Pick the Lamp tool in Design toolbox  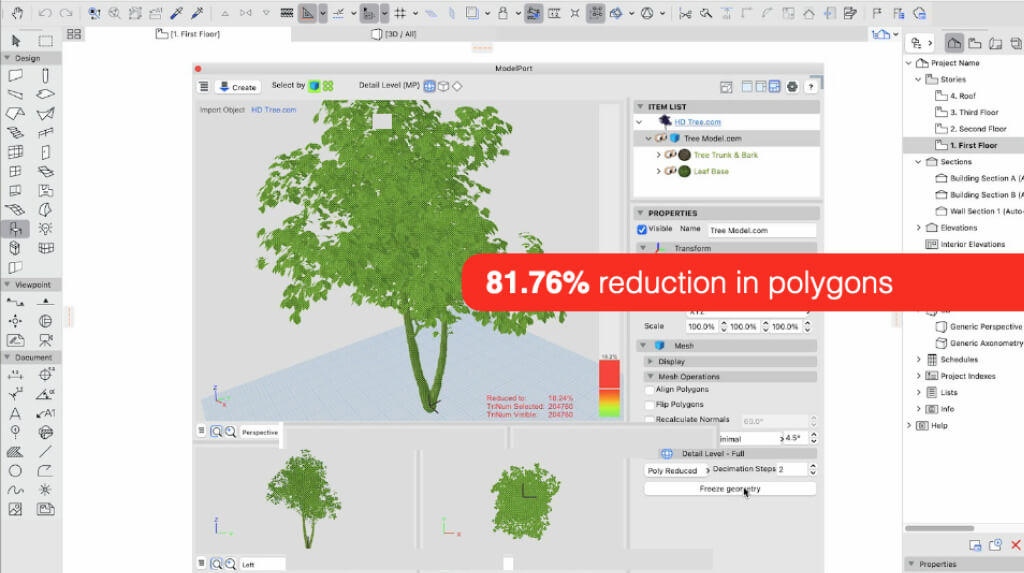coord(46,228)
